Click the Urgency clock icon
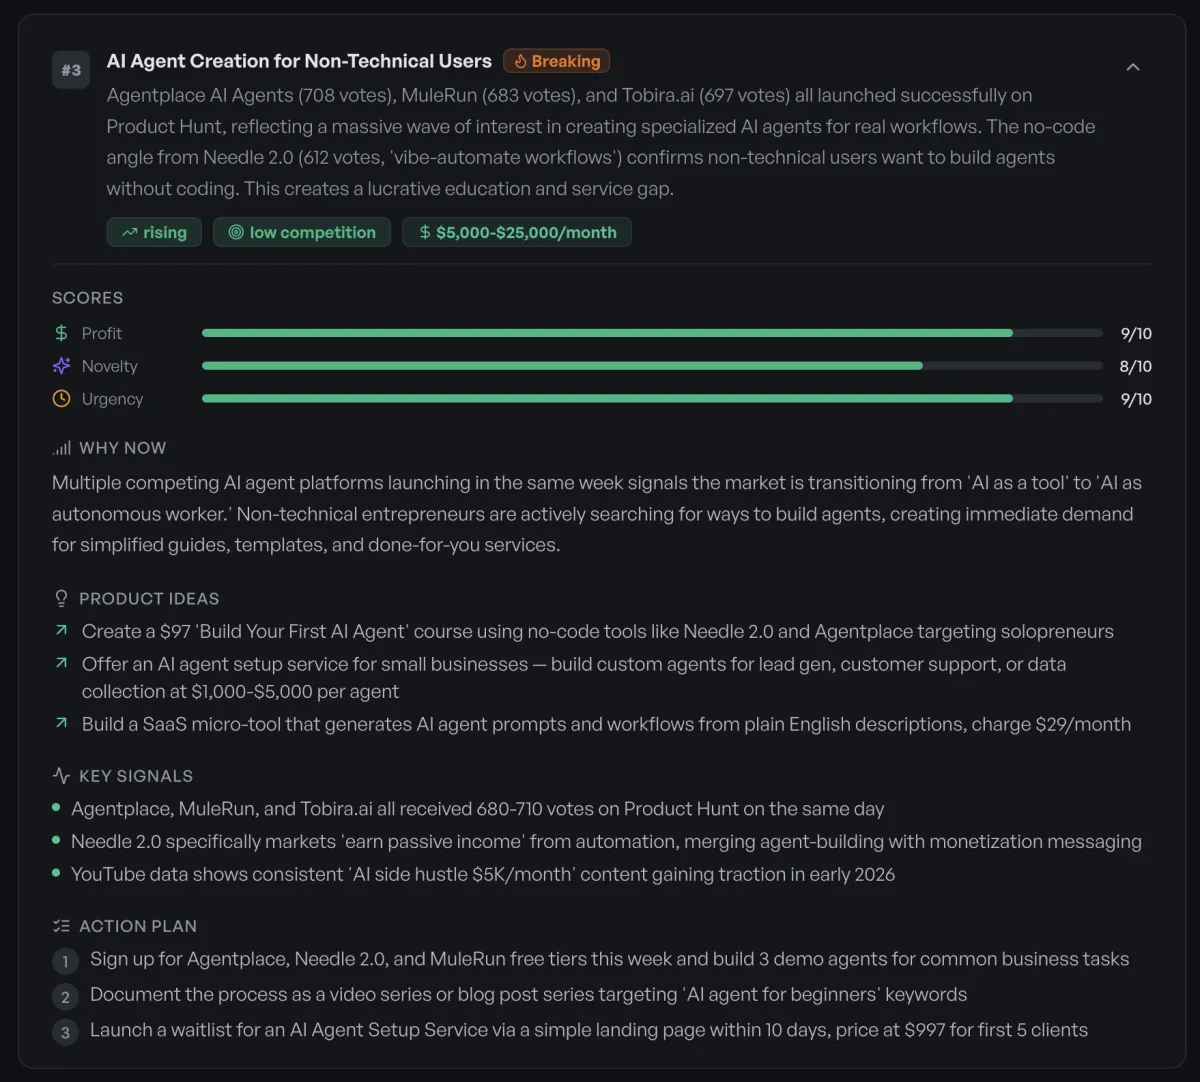This screenshot has width=1200, height=1082. click(x=62, y=399)
